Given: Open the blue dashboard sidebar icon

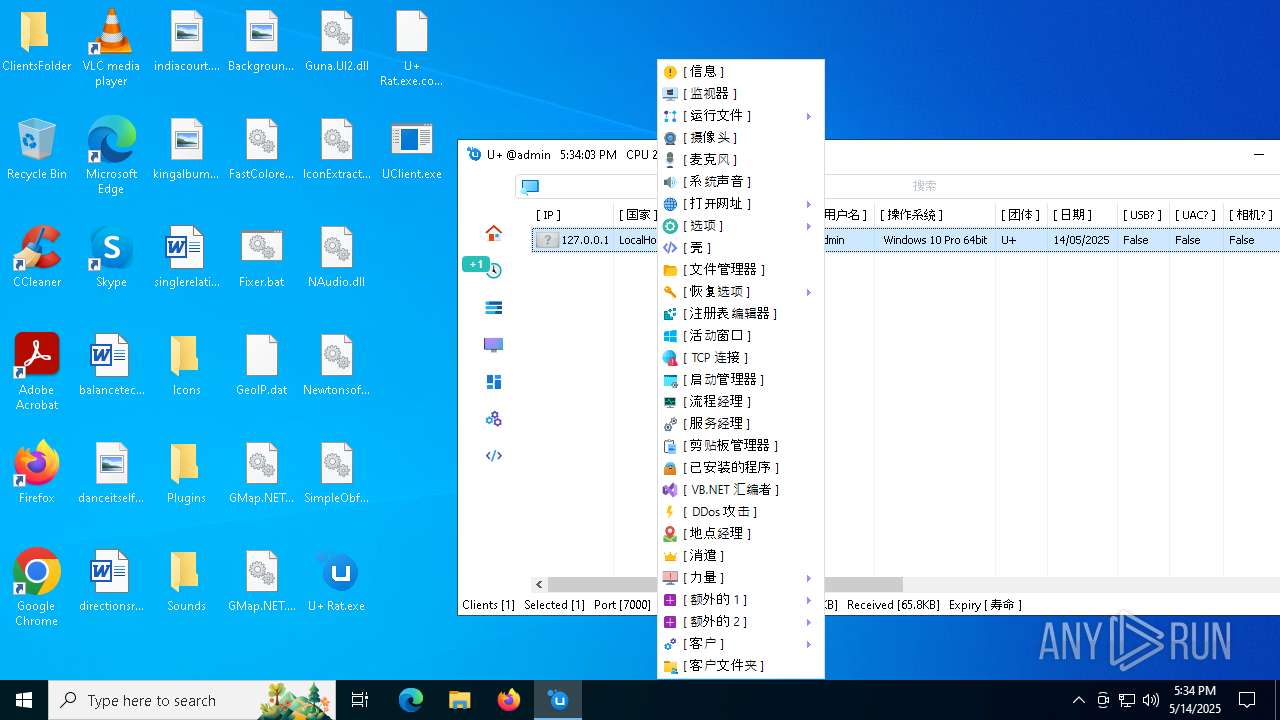Looking at the screenshot, I should [493, 382].
